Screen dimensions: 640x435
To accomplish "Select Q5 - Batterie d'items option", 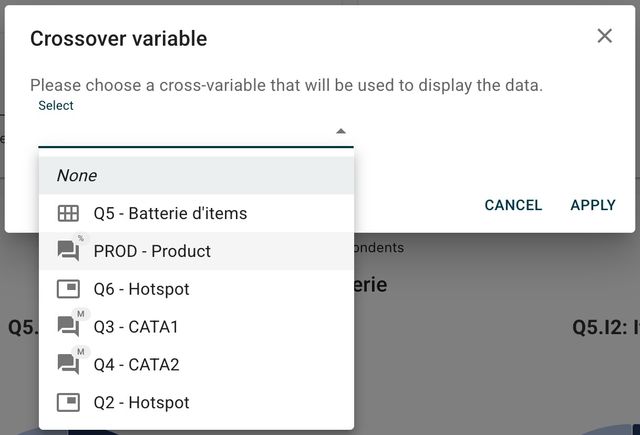I will click(170, 213).
